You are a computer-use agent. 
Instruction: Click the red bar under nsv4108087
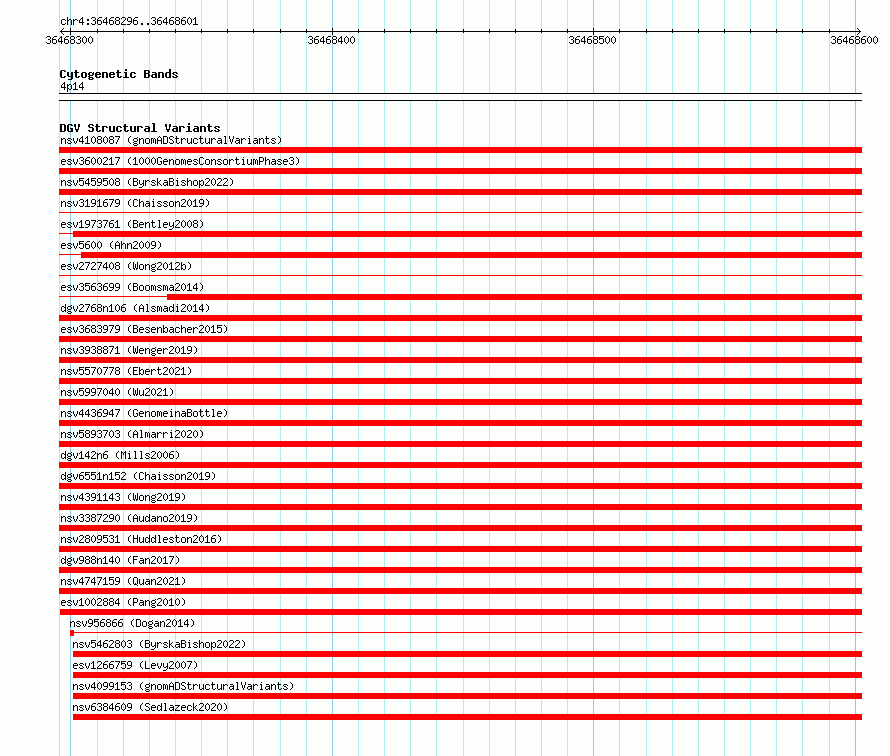point(460,150)
